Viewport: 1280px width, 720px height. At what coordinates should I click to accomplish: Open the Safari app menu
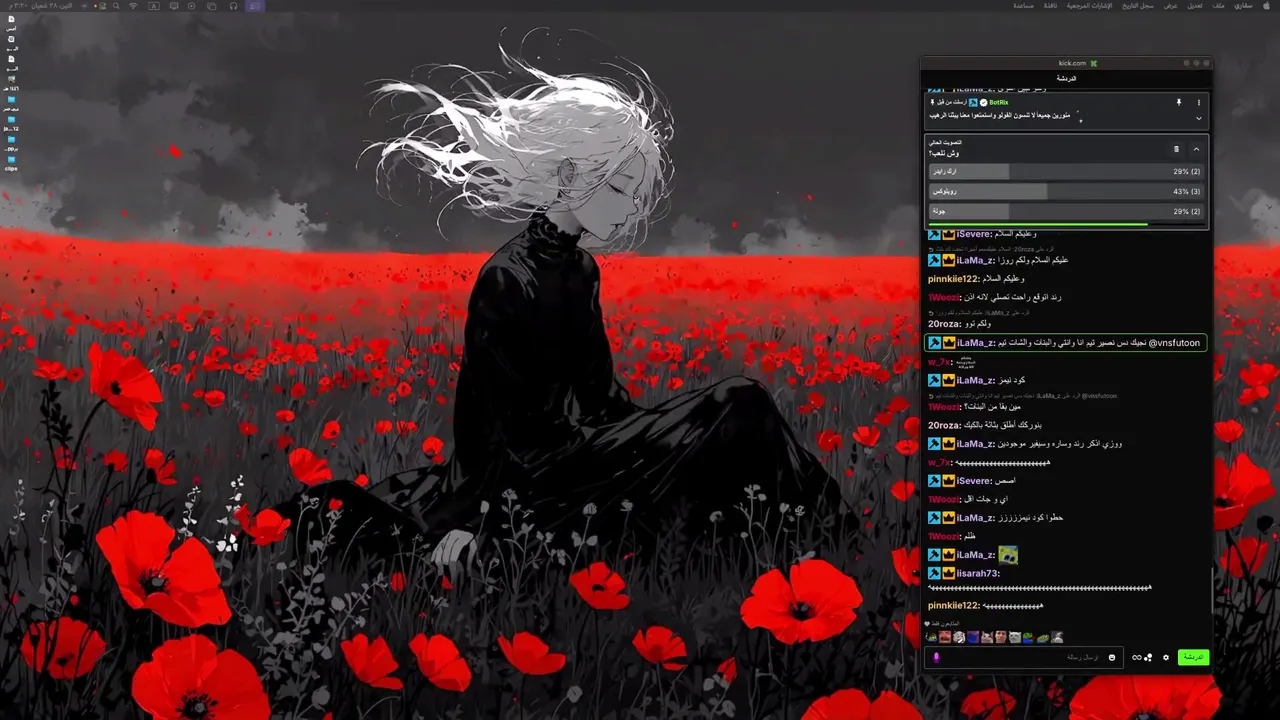(x=1242, y=6)
